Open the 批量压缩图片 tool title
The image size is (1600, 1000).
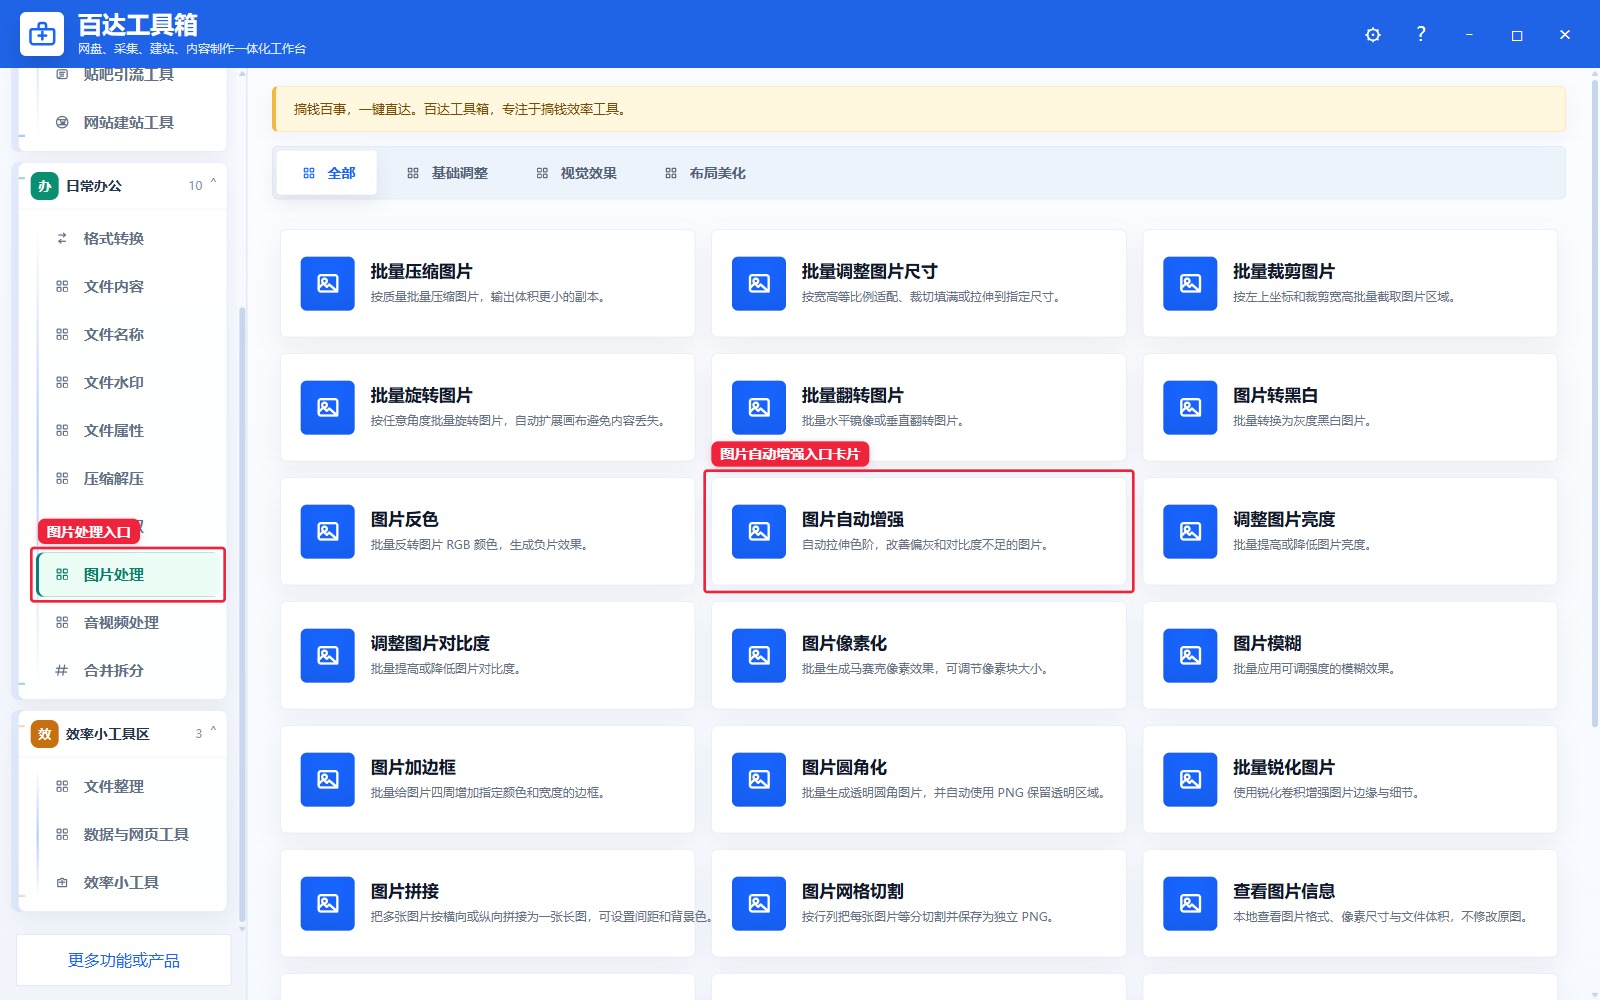(421, 272)
